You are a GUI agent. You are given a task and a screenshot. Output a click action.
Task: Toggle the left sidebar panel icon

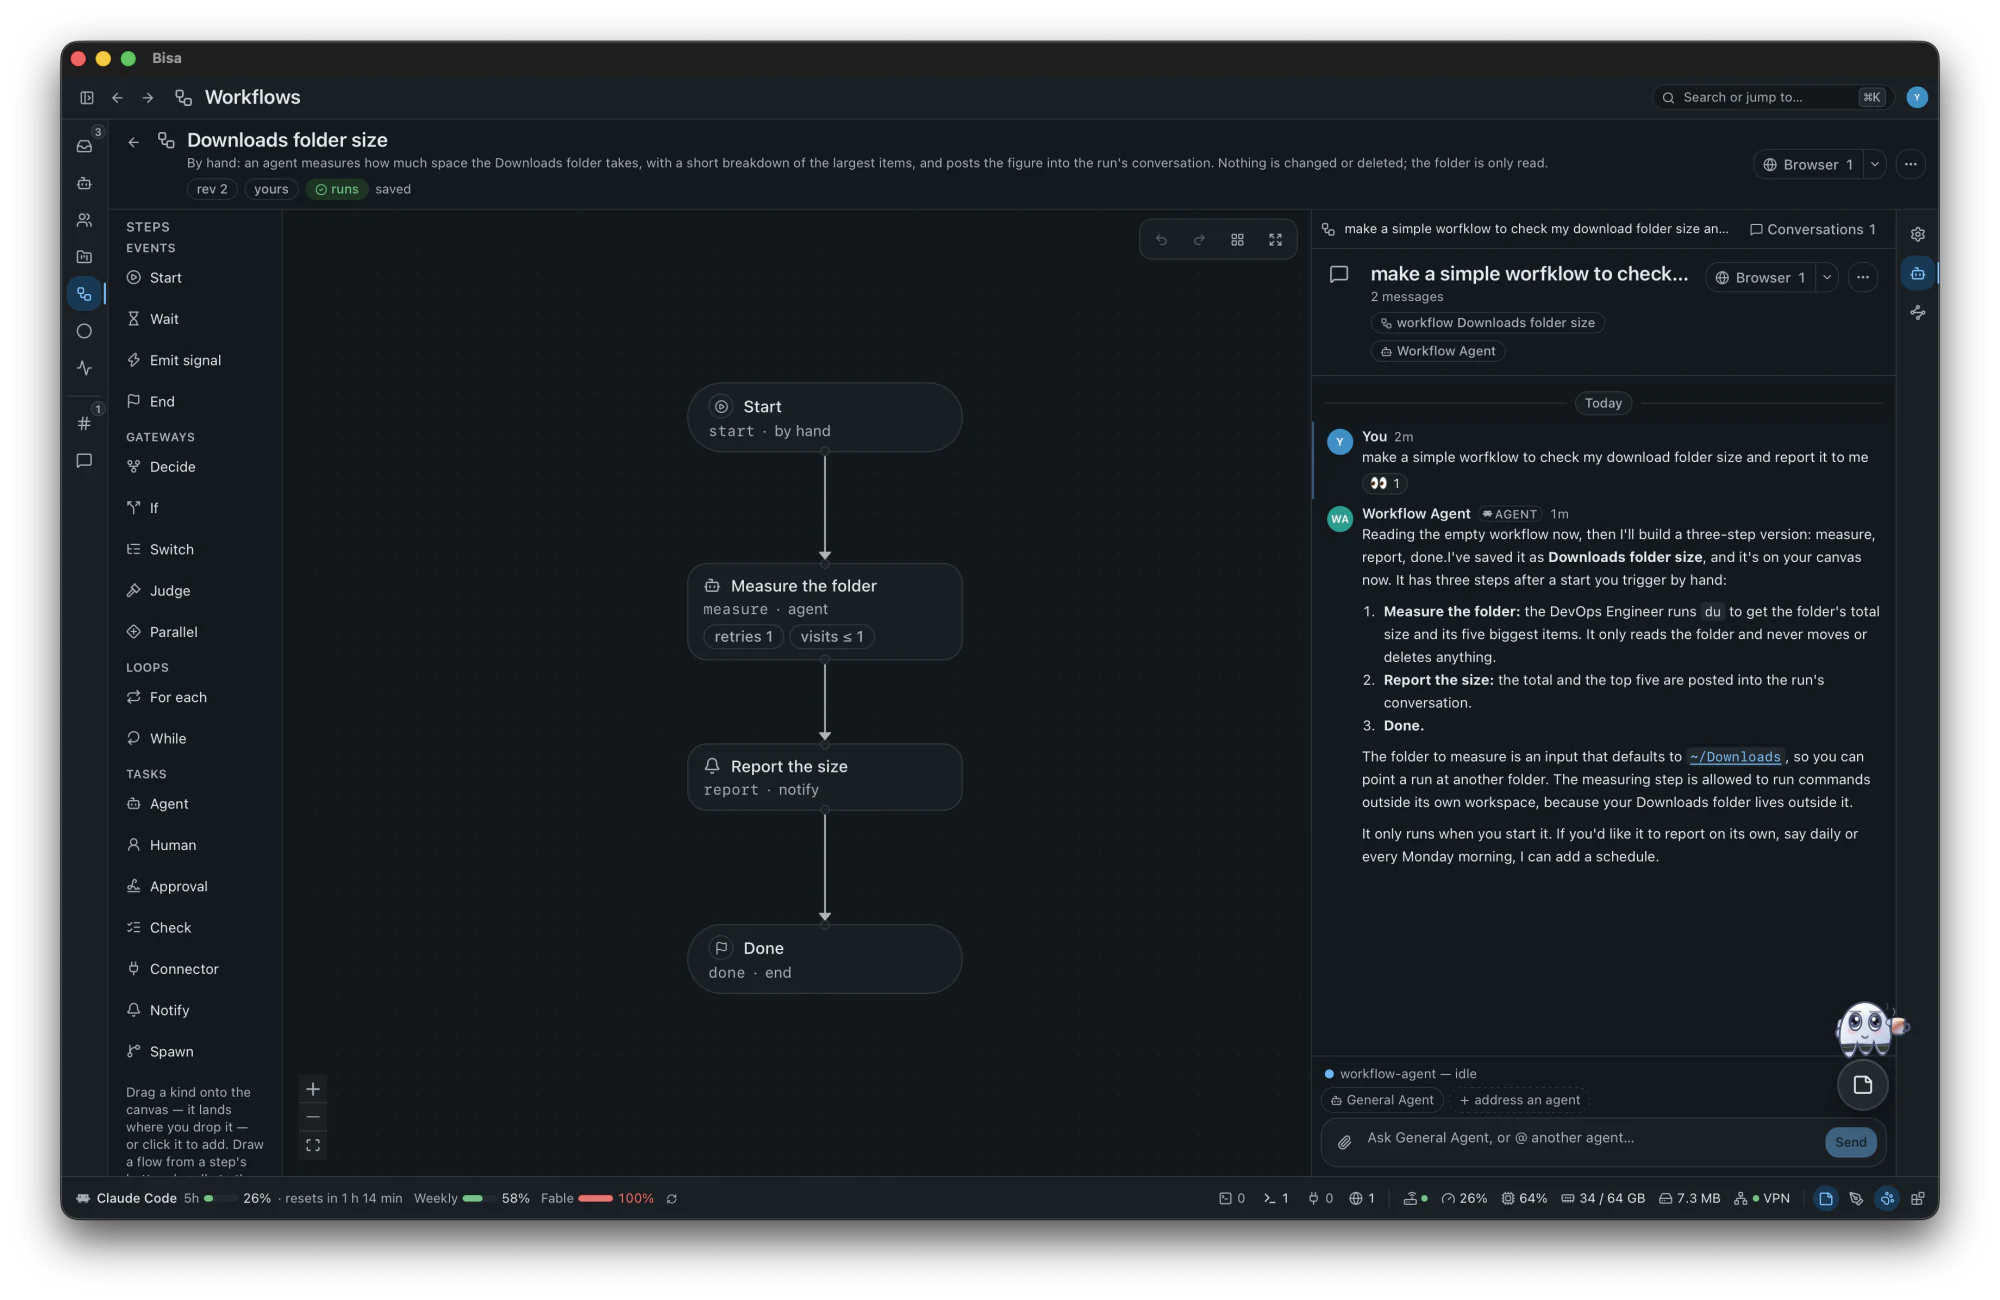click(x=87, y=97)
